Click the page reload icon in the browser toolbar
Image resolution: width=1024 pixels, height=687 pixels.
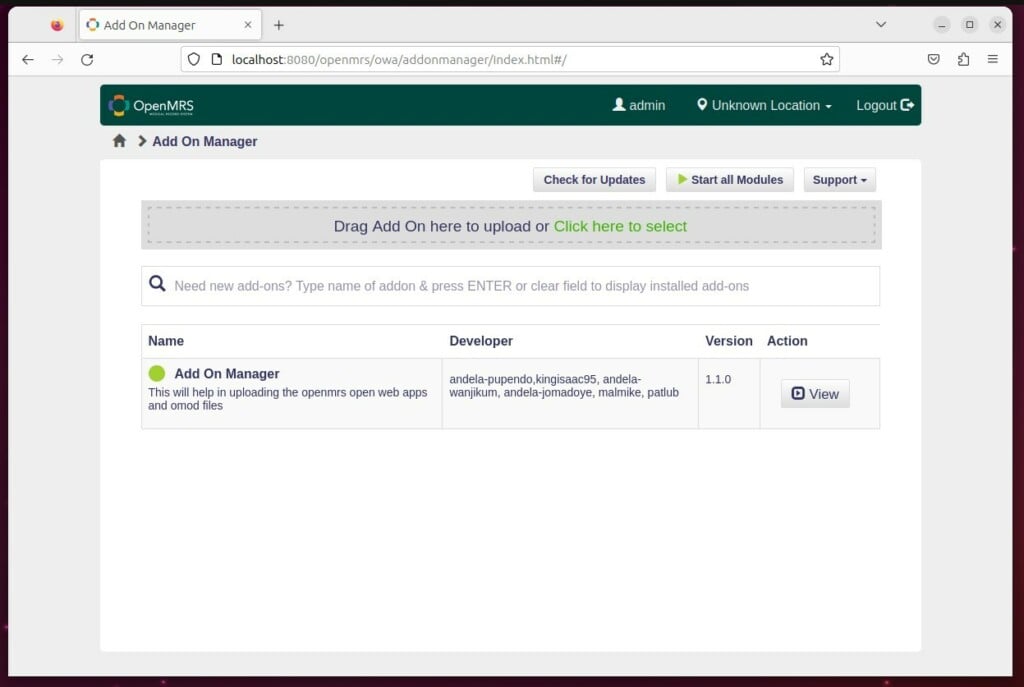(87, 59)
